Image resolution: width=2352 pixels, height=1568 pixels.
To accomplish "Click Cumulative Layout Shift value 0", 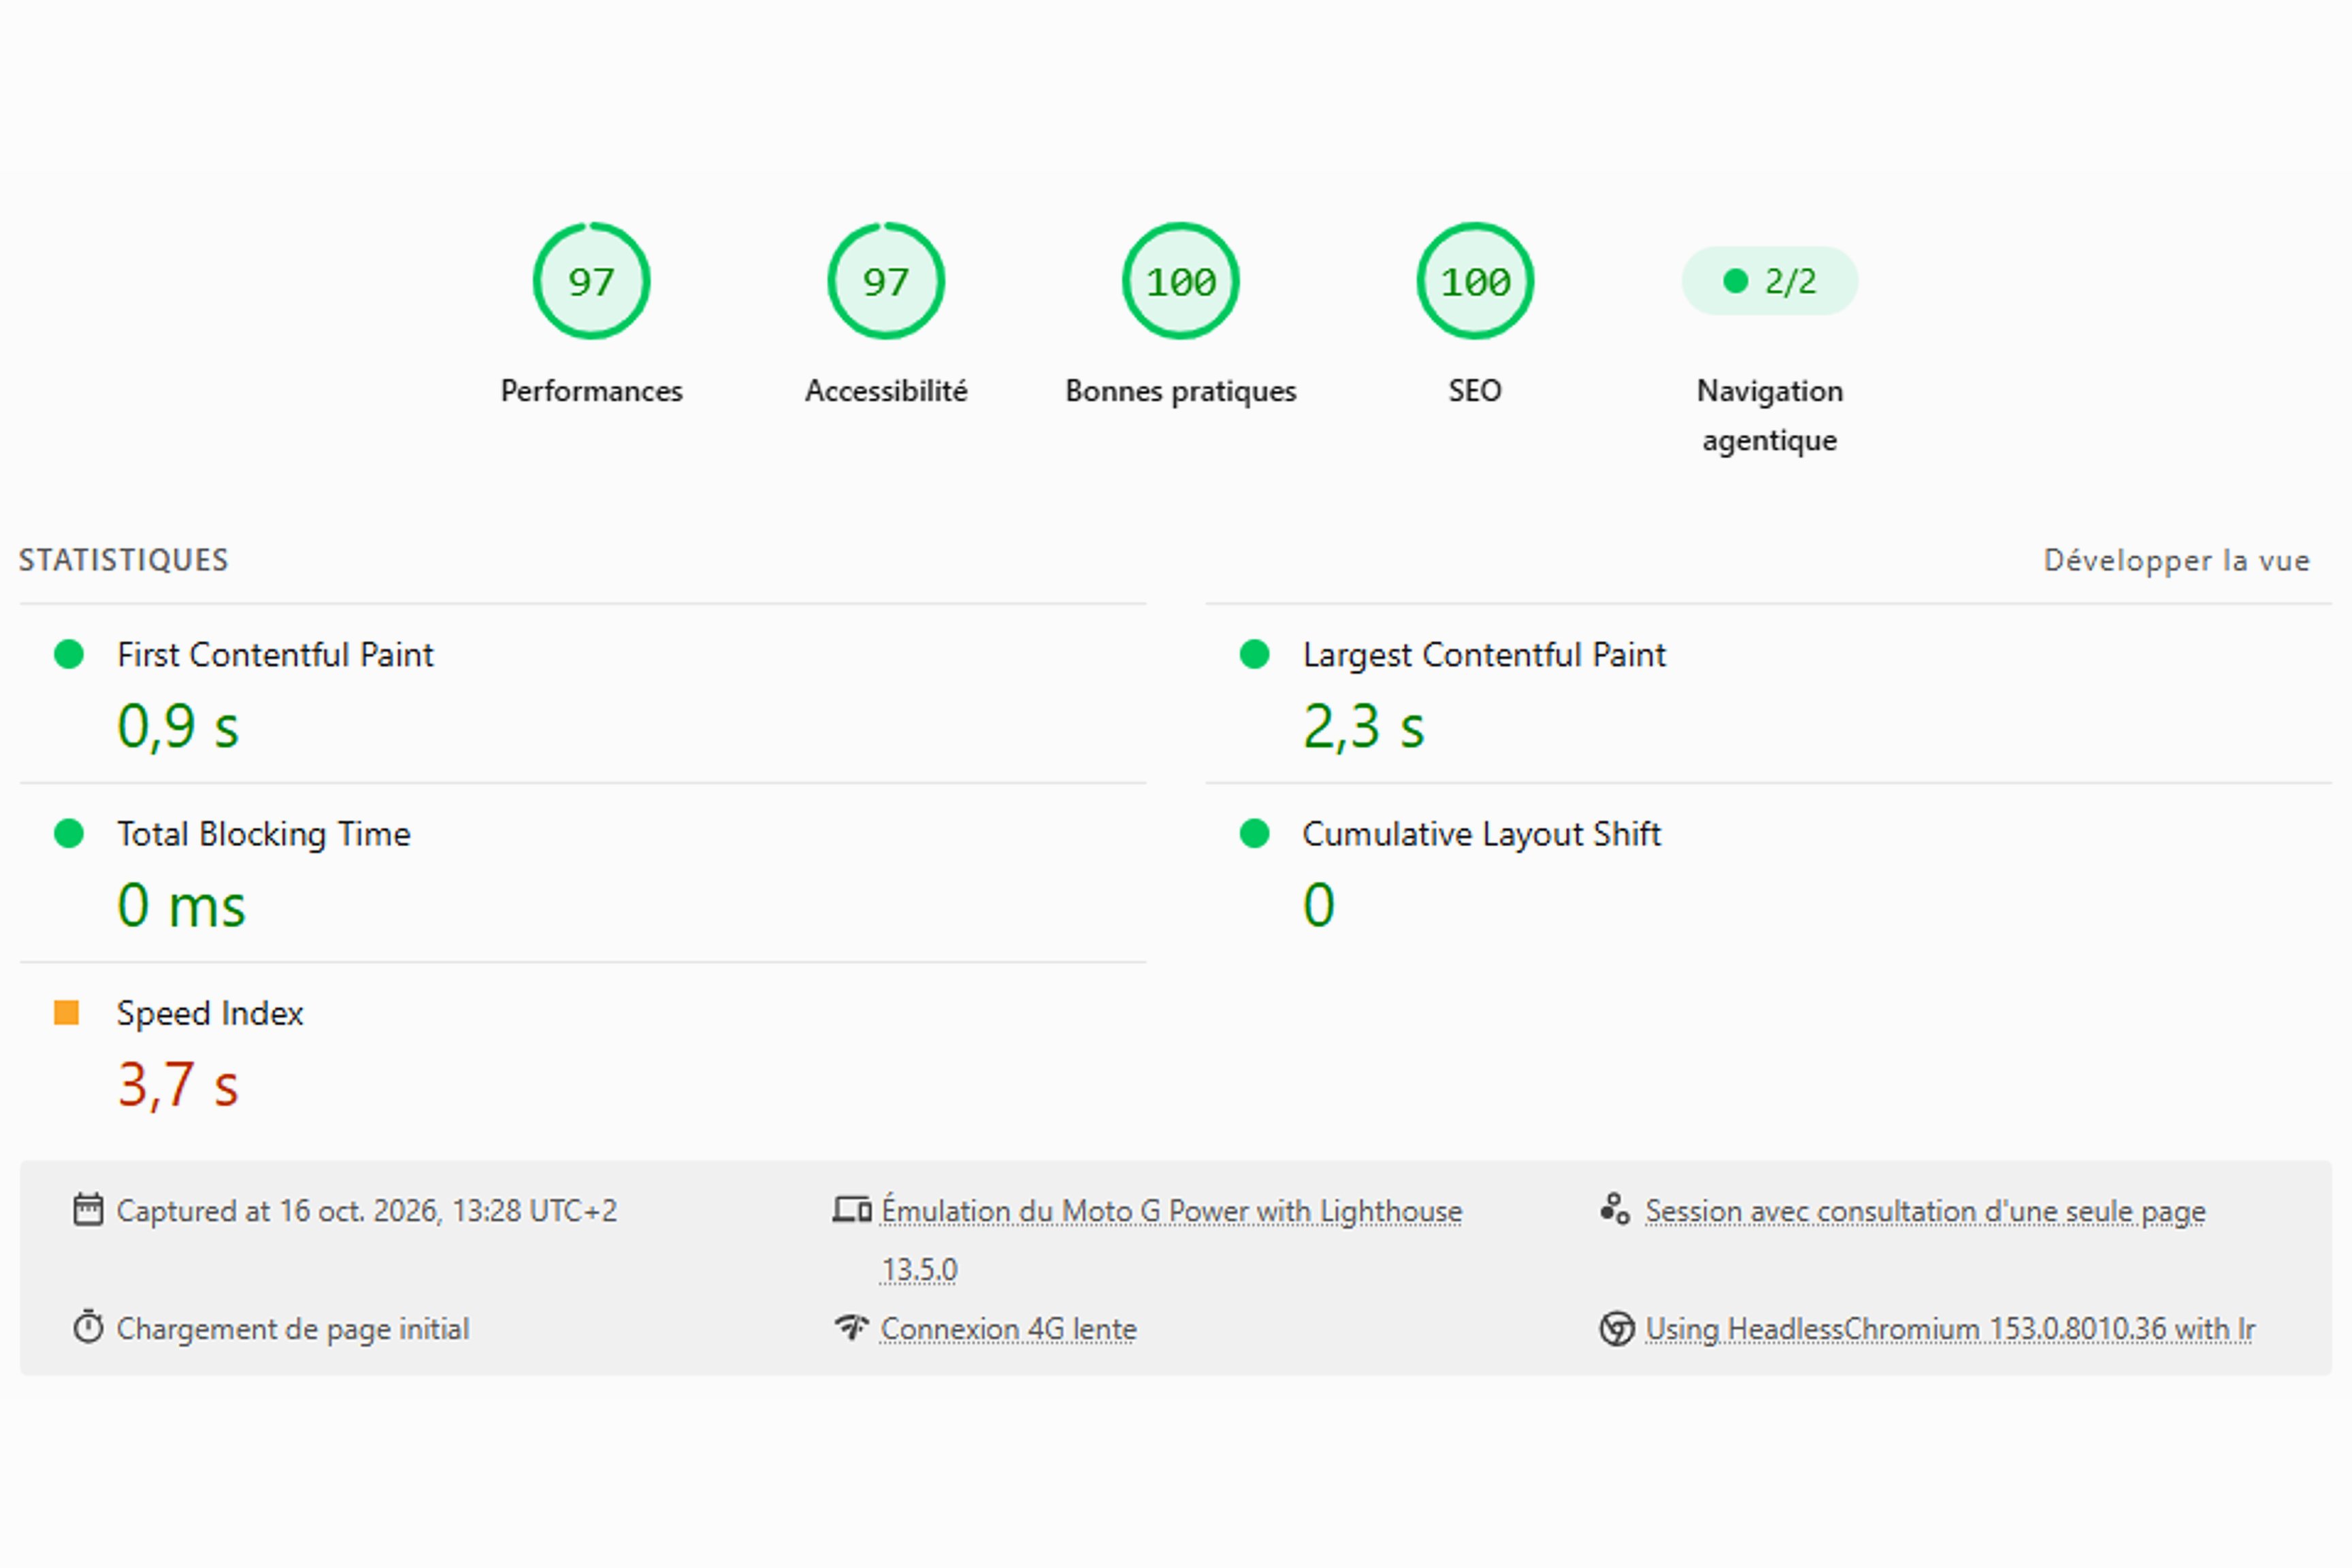I will [1318, 905].
